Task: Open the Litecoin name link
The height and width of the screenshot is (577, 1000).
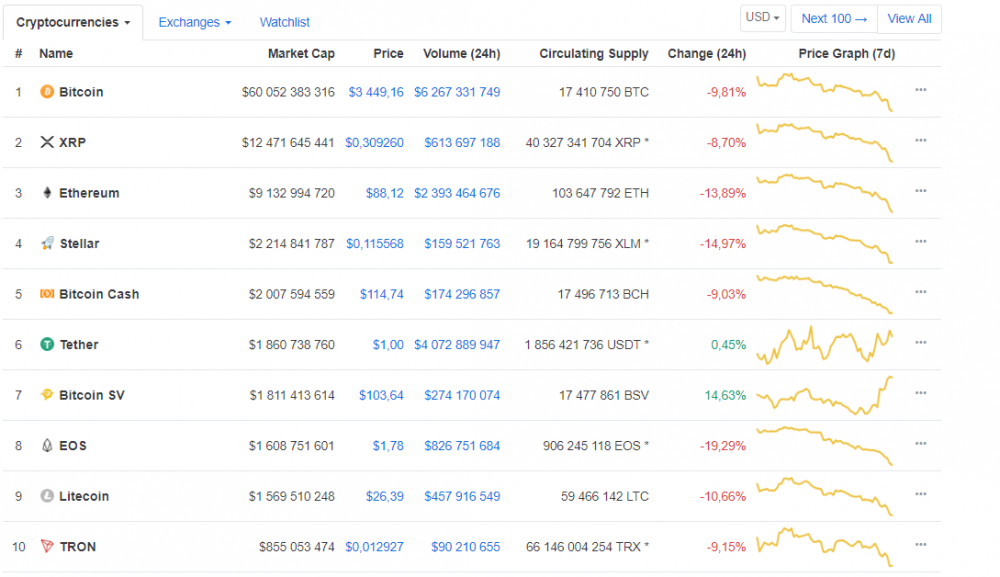Action: pos(84,495)
